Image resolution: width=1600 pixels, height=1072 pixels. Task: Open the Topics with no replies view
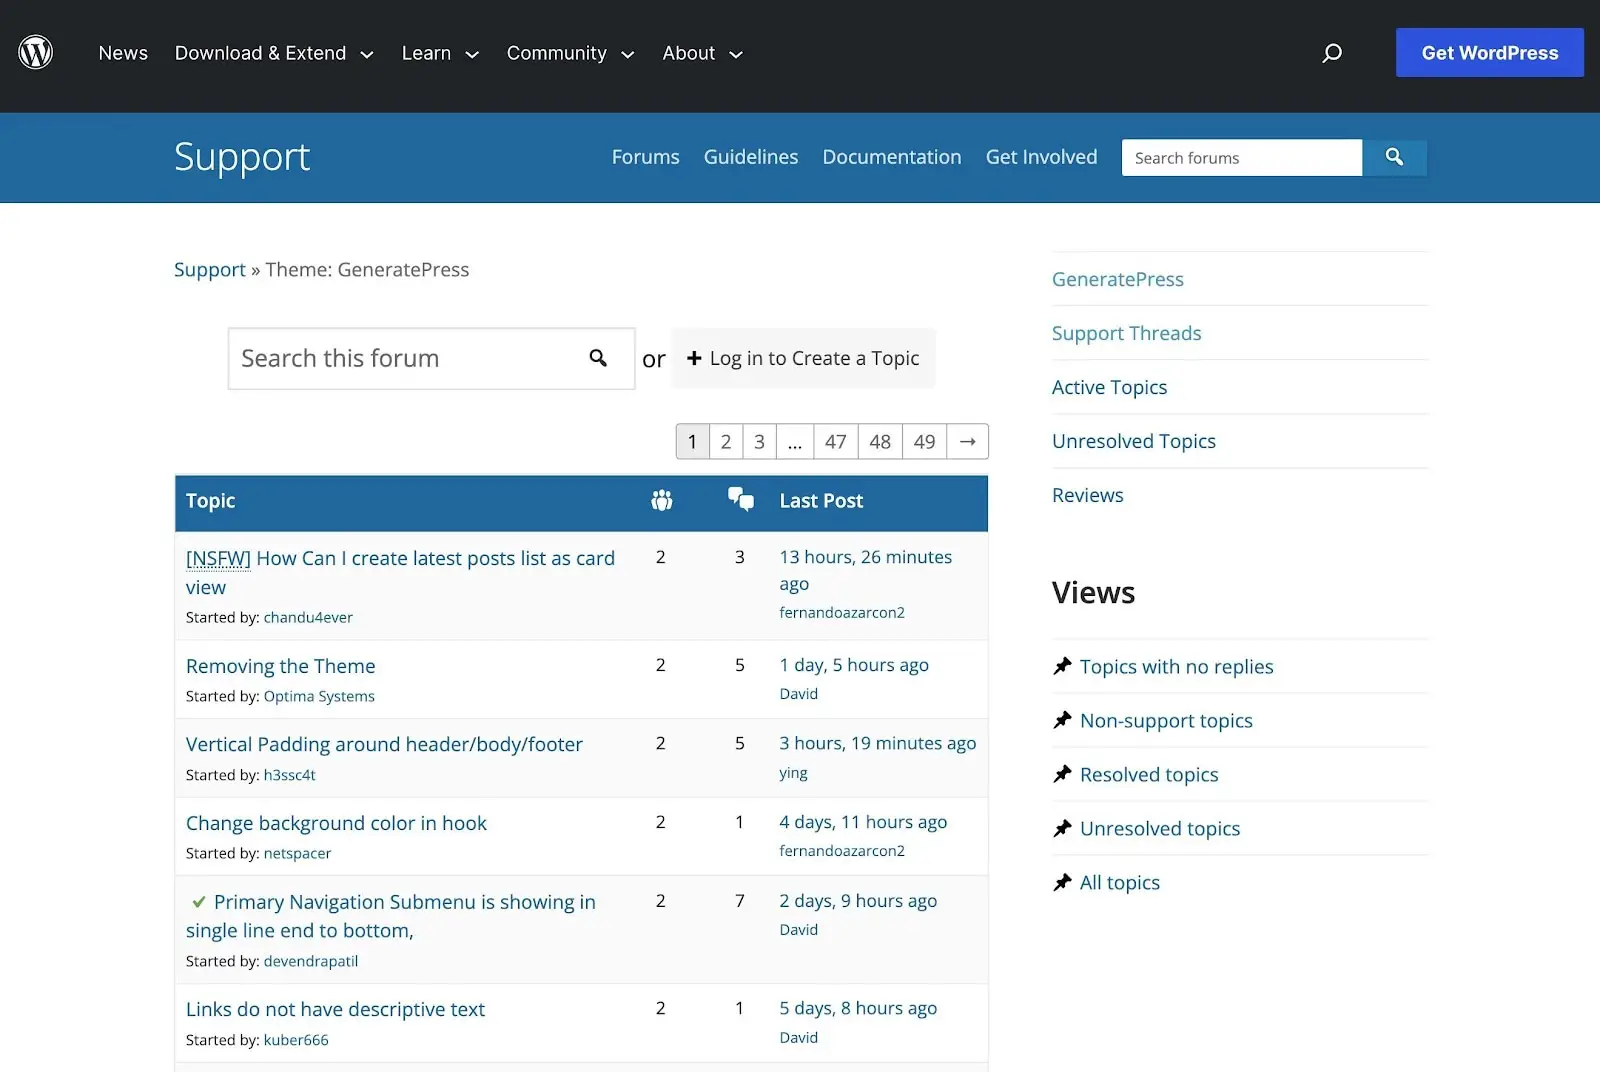[1177, 666]
